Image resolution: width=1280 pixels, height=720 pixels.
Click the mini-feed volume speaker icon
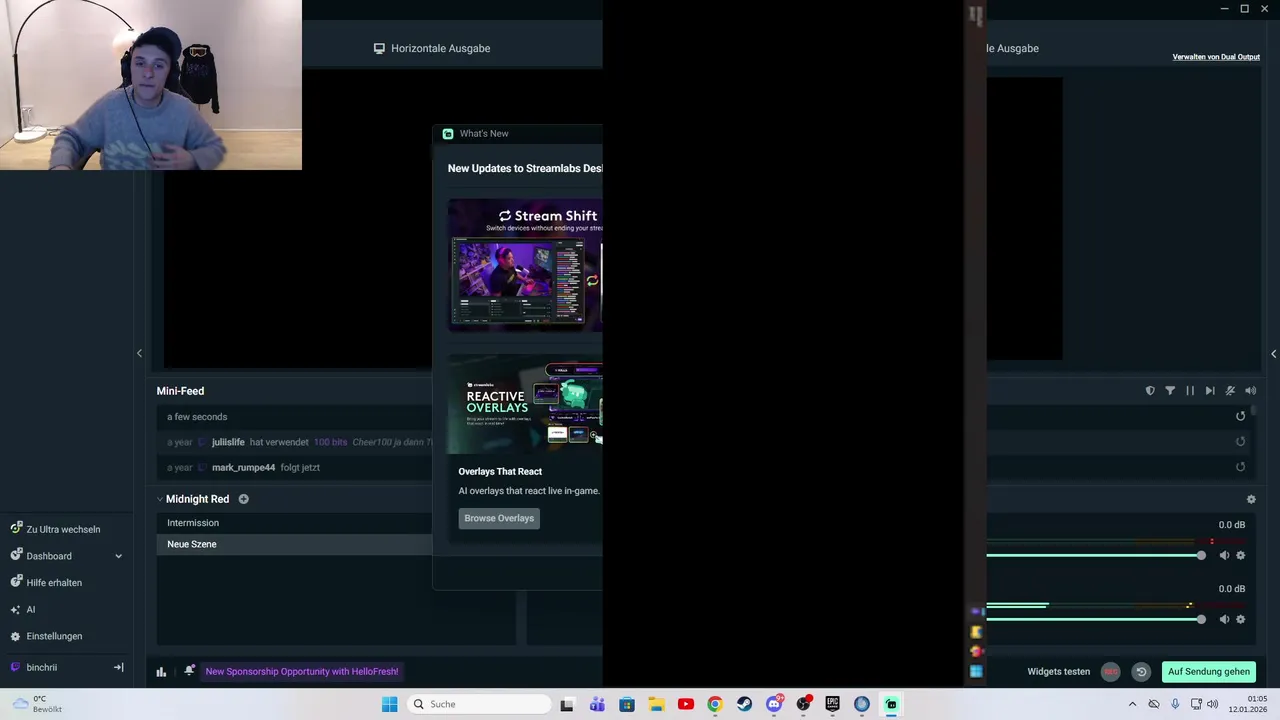click(1250, 391)
